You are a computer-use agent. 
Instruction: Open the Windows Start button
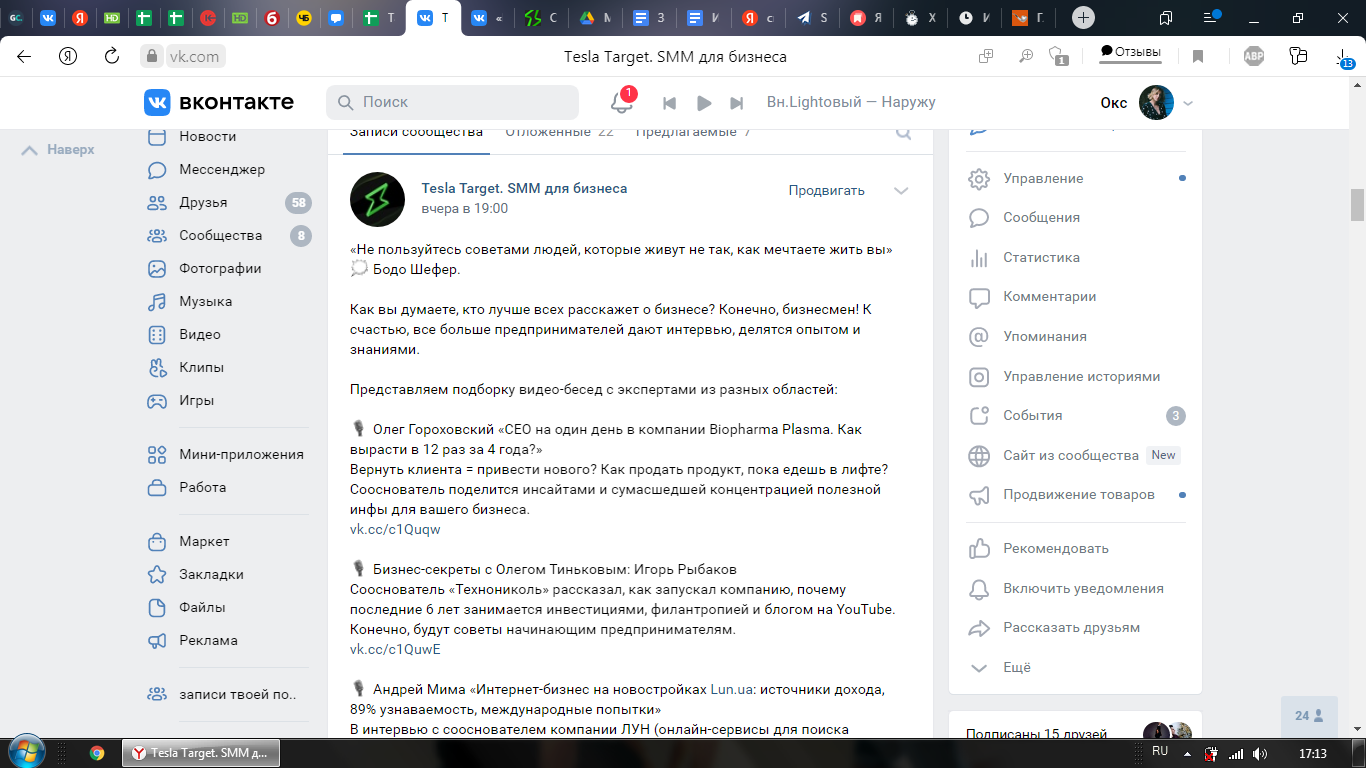pos(25,751)
